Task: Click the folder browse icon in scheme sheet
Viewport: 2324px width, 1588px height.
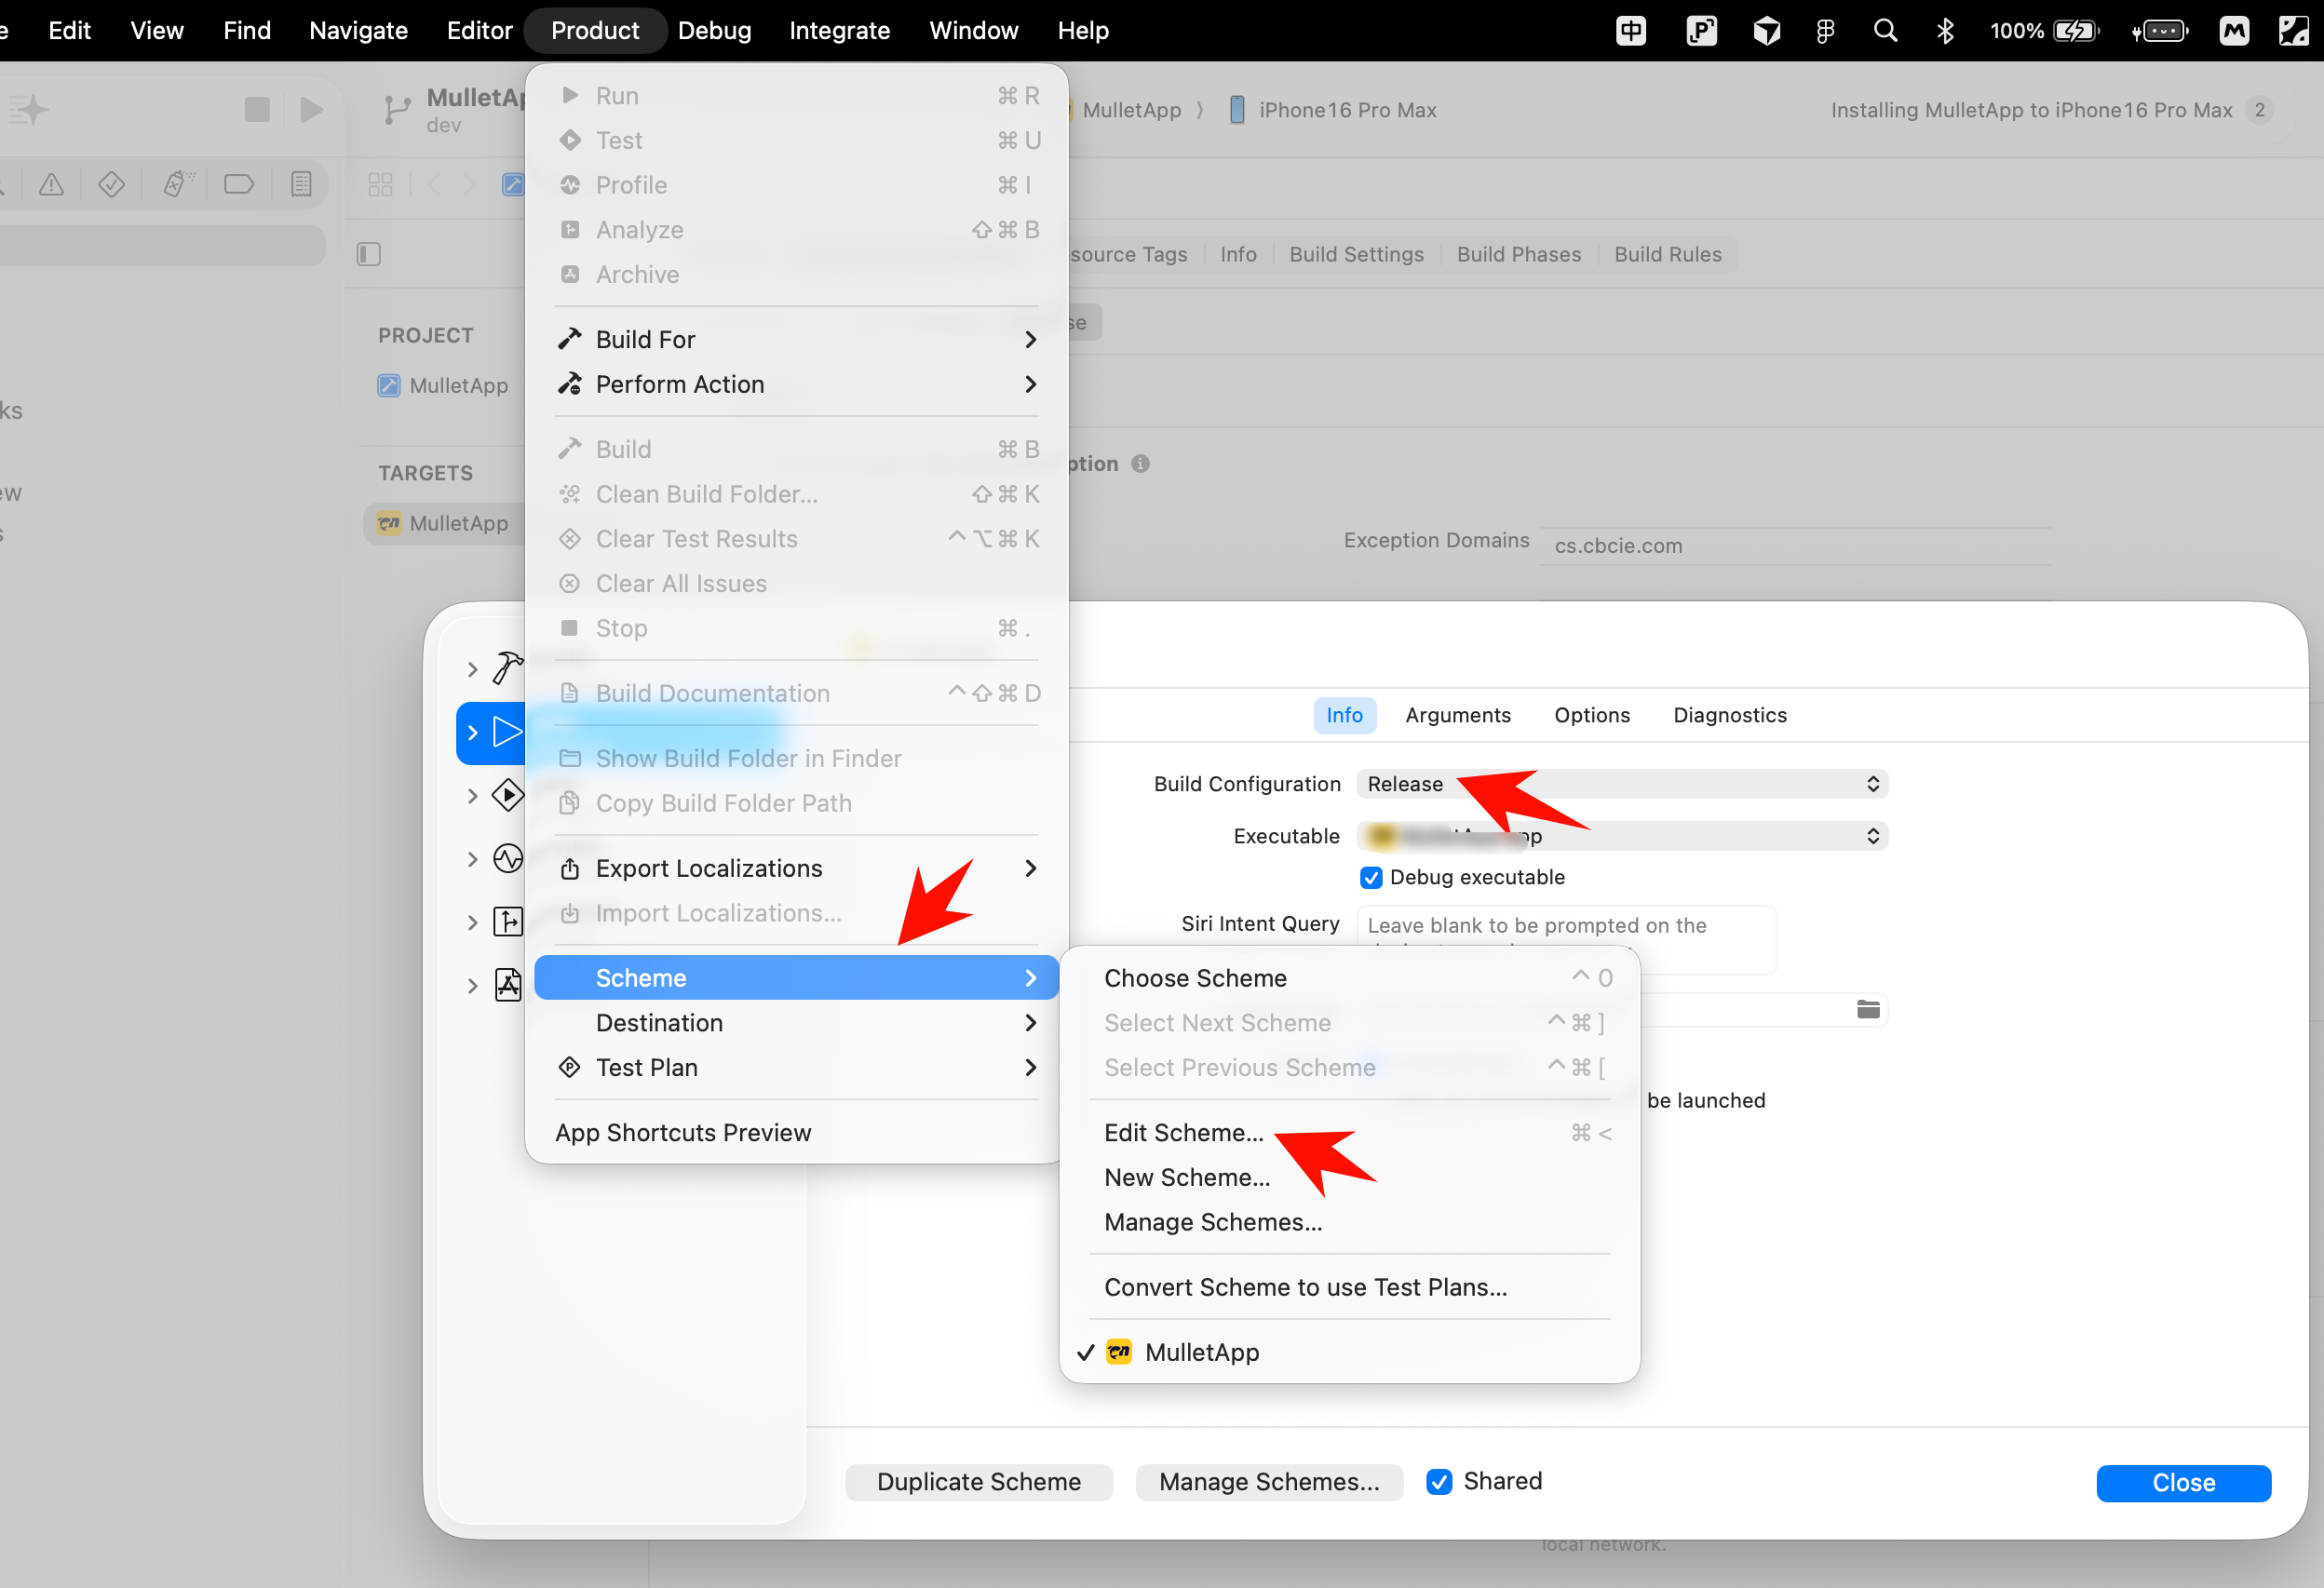Action: 1868,1009
